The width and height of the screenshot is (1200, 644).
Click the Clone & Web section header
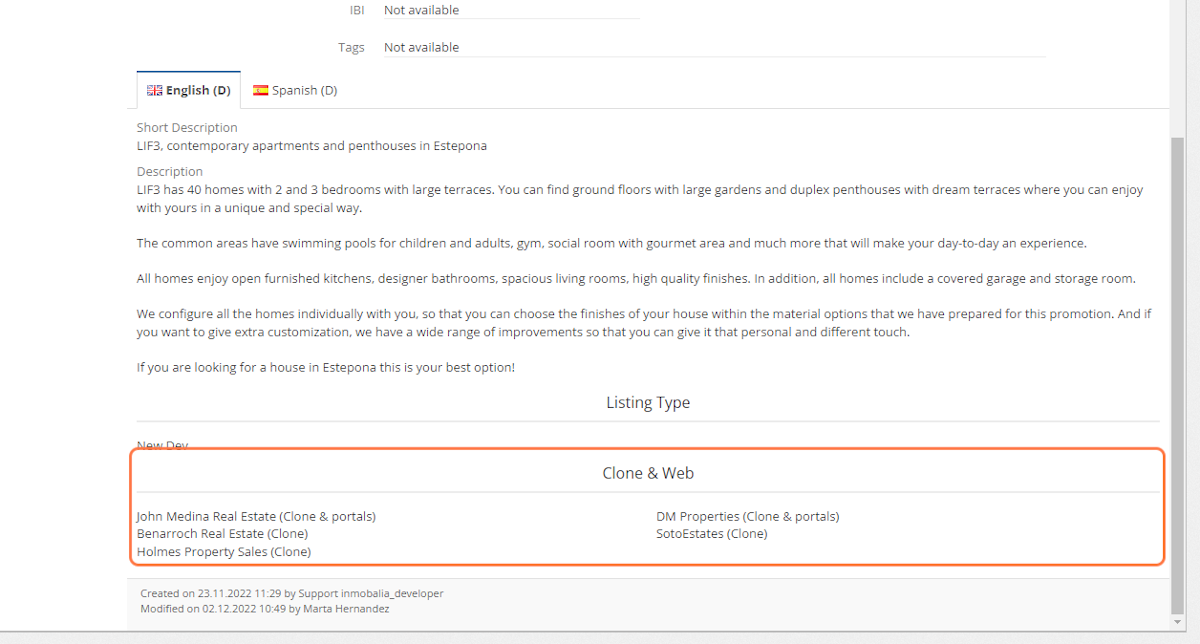[x=647, y=473]
